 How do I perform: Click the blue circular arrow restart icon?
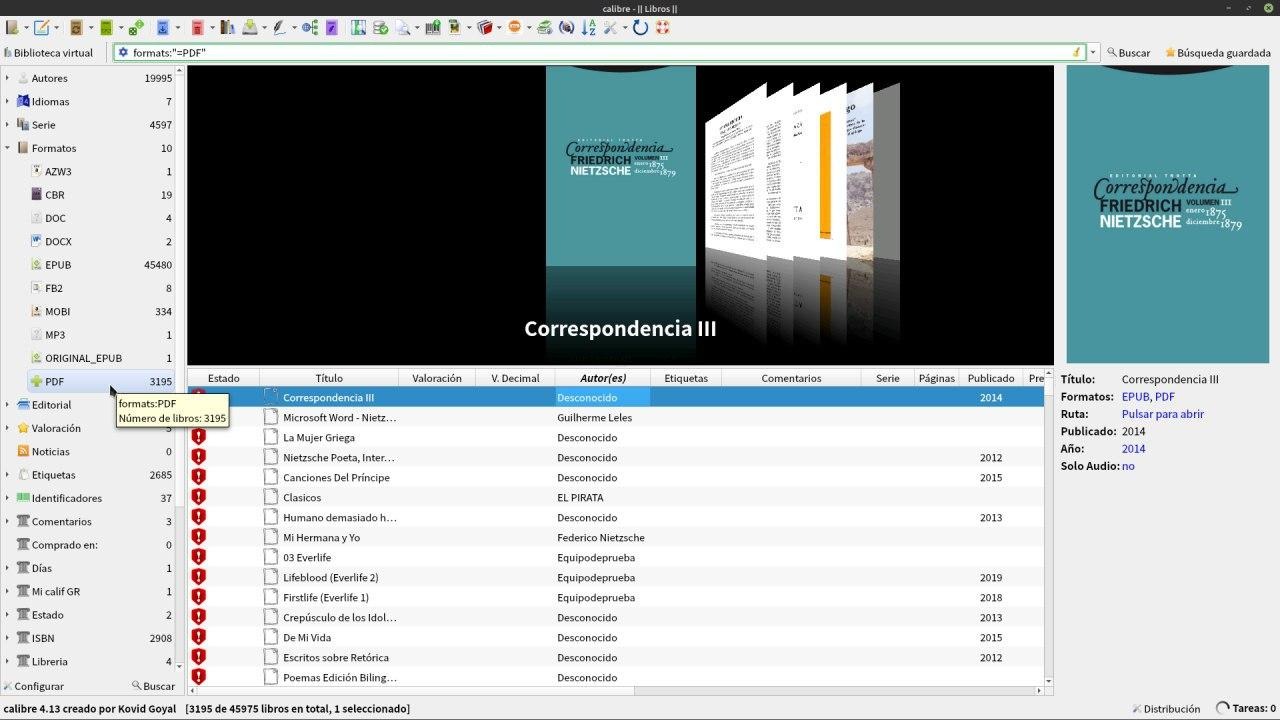[640, 27]
